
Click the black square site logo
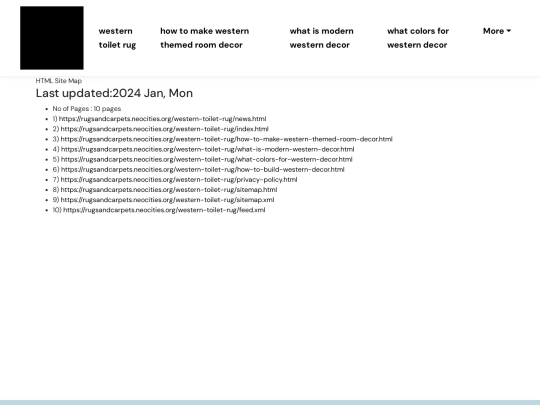(x=52, y=38)
